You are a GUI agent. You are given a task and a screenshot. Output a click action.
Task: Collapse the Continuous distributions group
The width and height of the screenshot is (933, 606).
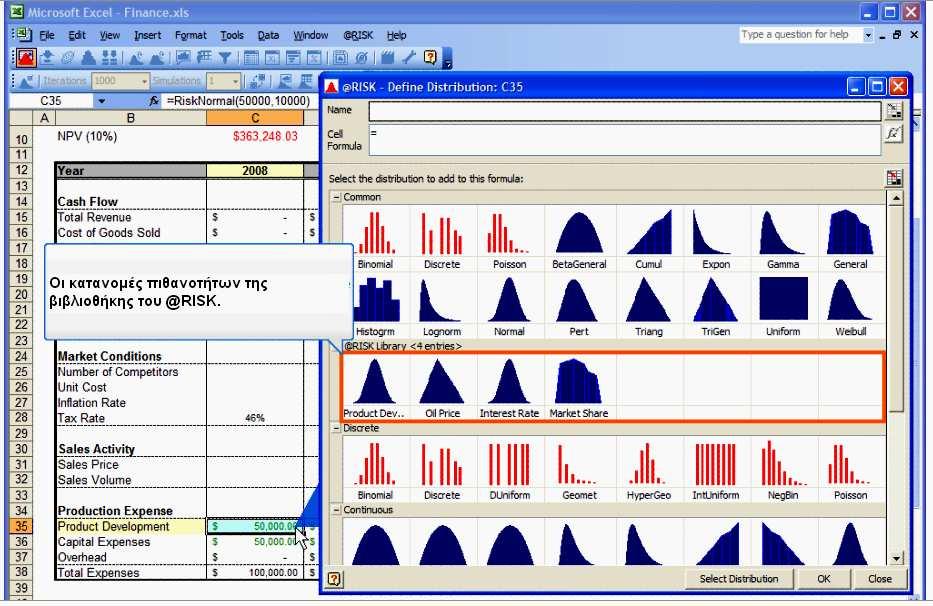click(336, 510)
